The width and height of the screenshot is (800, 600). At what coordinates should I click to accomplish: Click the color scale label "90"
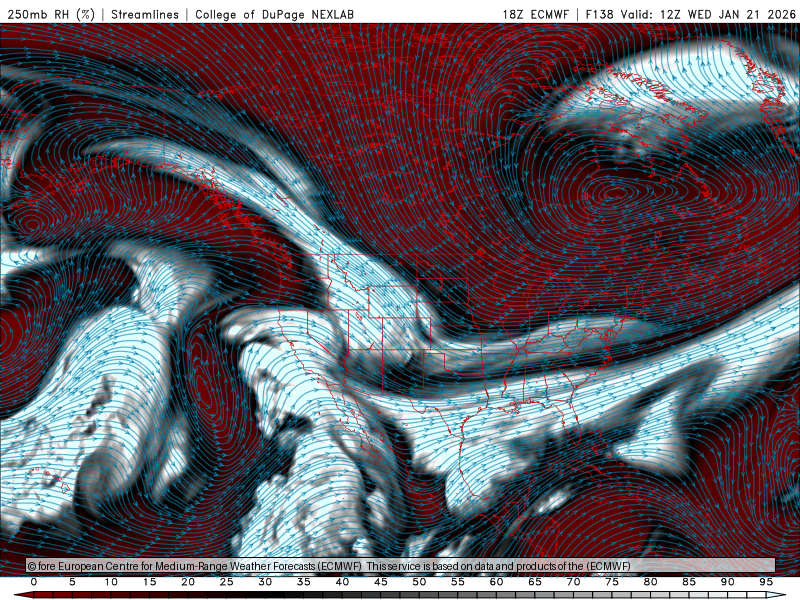pyautogui.click(x=728, y=582)
